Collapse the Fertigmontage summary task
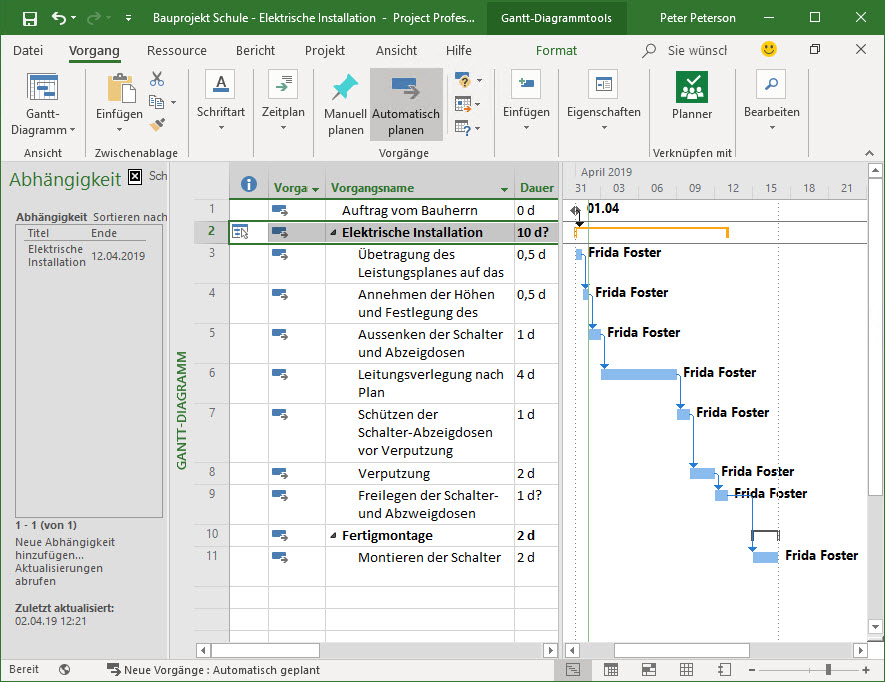This screenshot has width=885, height=682. tap(333, 536)
